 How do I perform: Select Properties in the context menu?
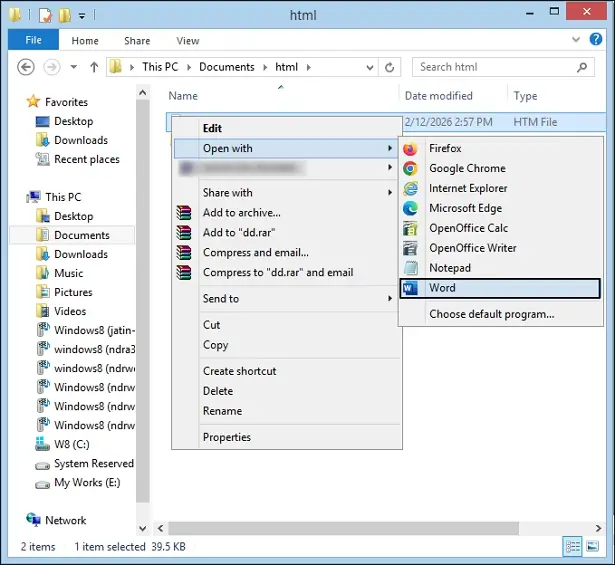pyautogui.click(x=227, y=437)
